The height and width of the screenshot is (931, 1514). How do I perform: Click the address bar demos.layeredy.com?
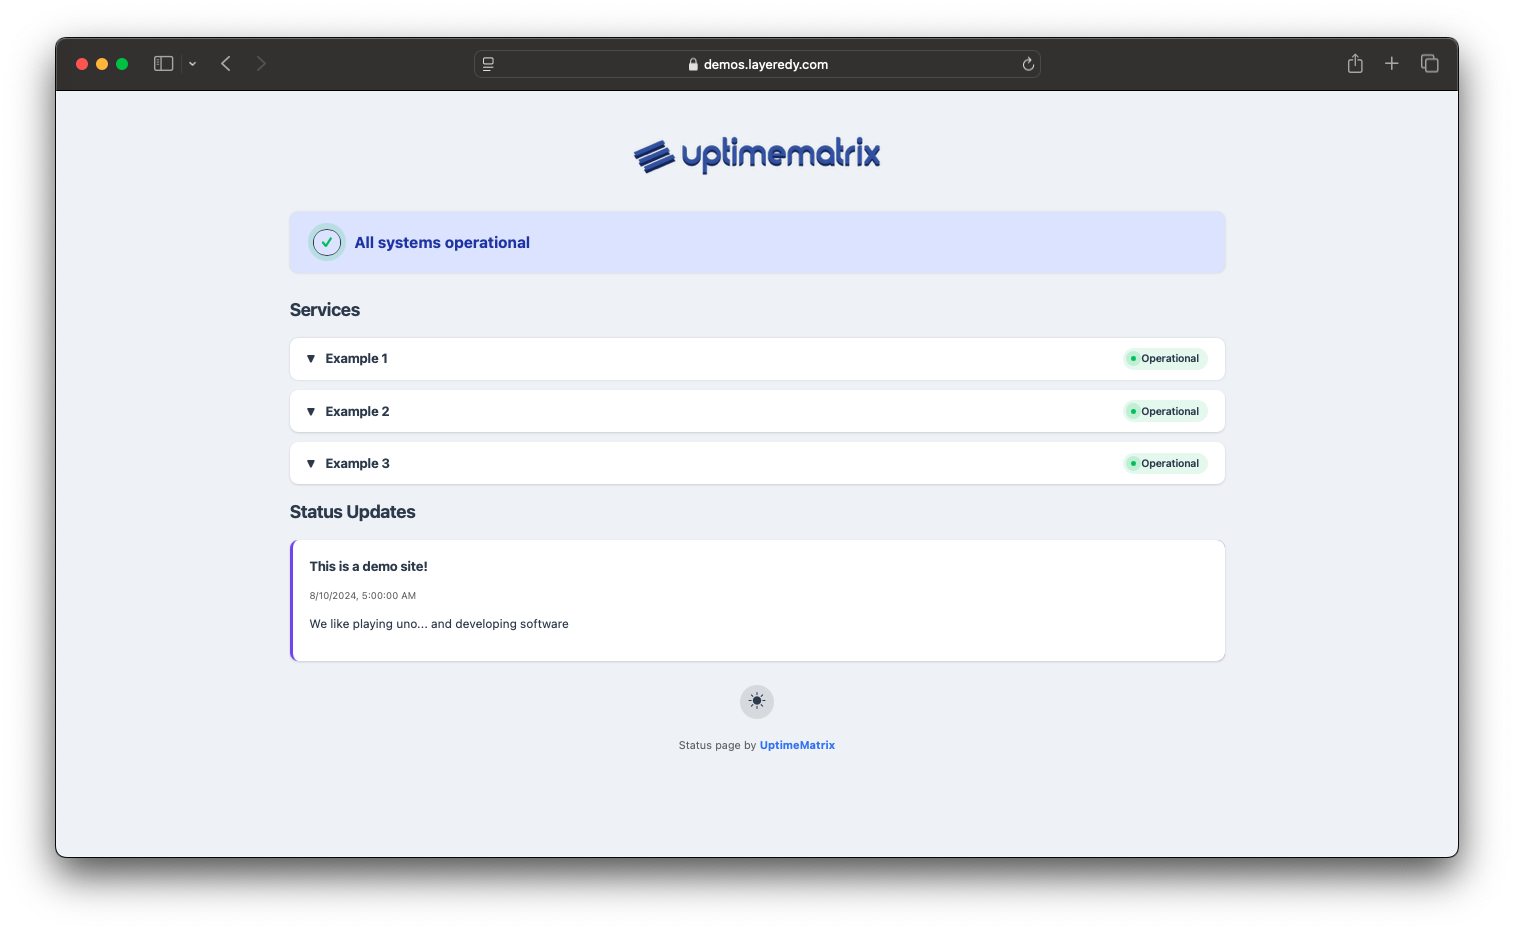pyautogui.click(x=757, y=64)
